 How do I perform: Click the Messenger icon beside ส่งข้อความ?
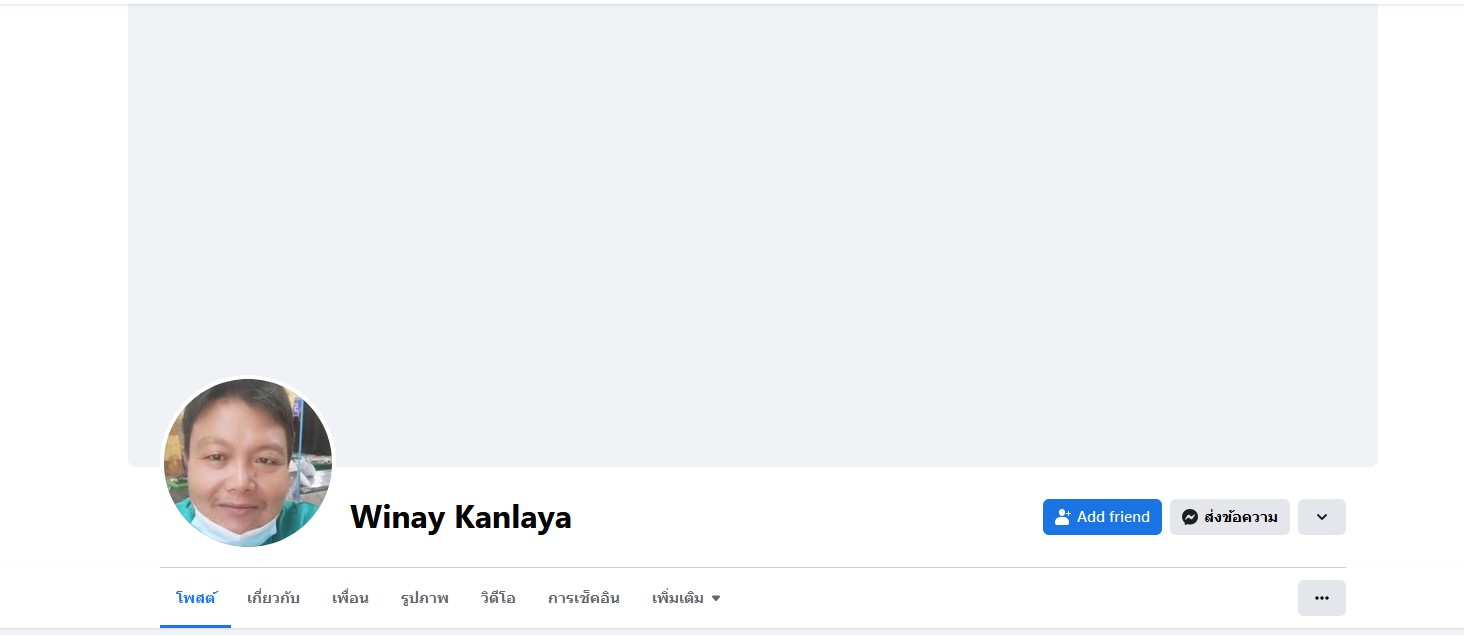coord(1190,517)
